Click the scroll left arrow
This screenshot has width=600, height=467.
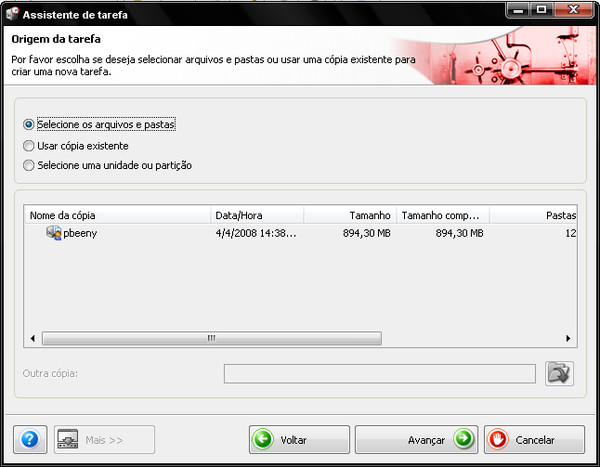tap(33, 338)
